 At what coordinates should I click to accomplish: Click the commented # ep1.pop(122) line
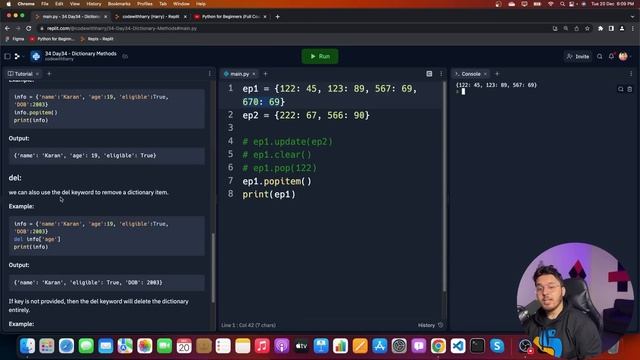click(280, 168)
